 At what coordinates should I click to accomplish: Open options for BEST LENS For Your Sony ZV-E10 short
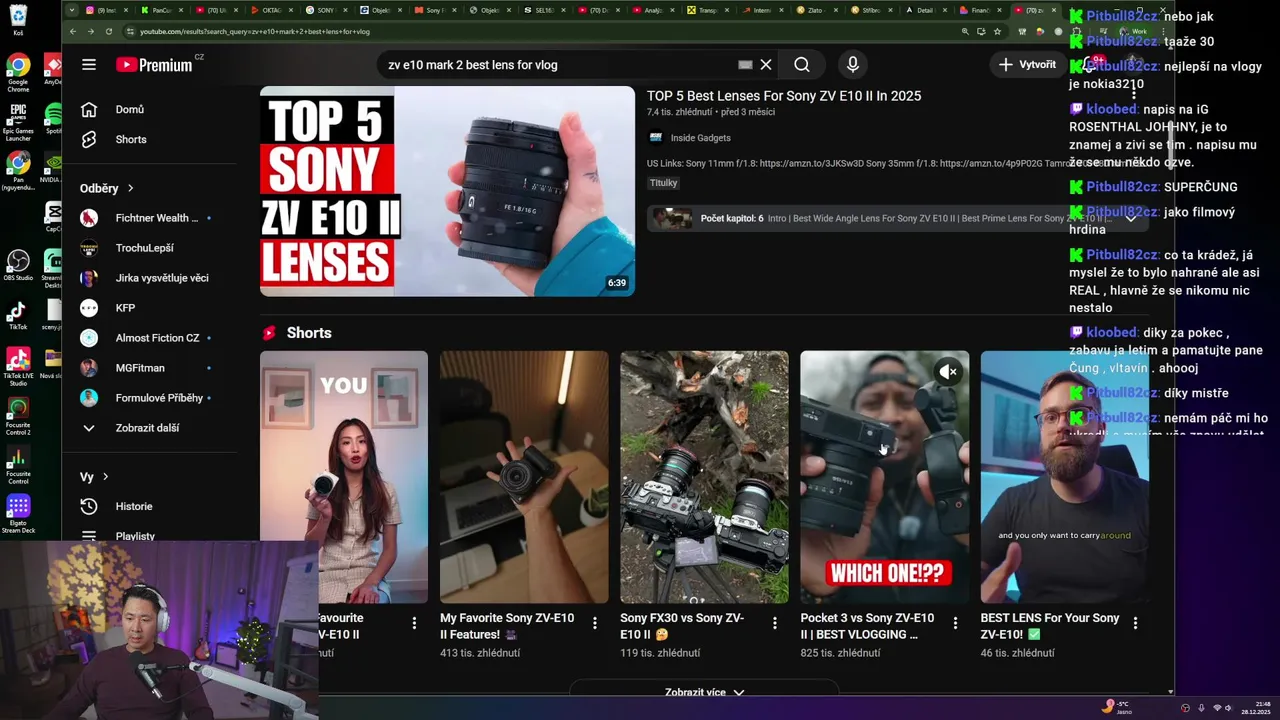[x=1135, y=623]
